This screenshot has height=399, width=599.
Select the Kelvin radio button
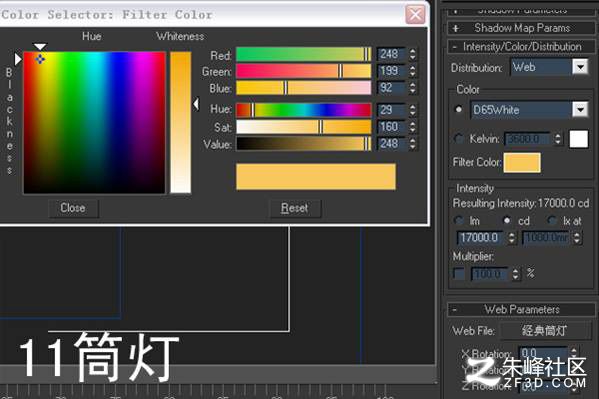pyautogui.click(x=459, y=139)
